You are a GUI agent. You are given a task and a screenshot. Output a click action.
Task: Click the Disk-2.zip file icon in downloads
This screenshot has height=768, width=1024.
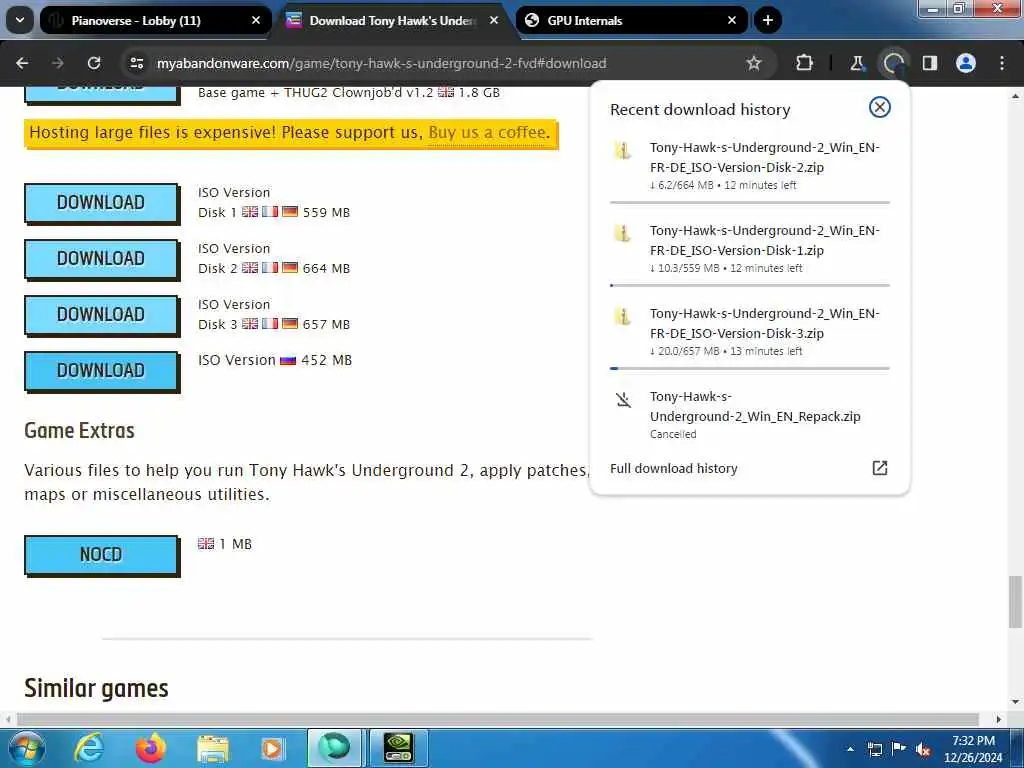pos(623,151)
